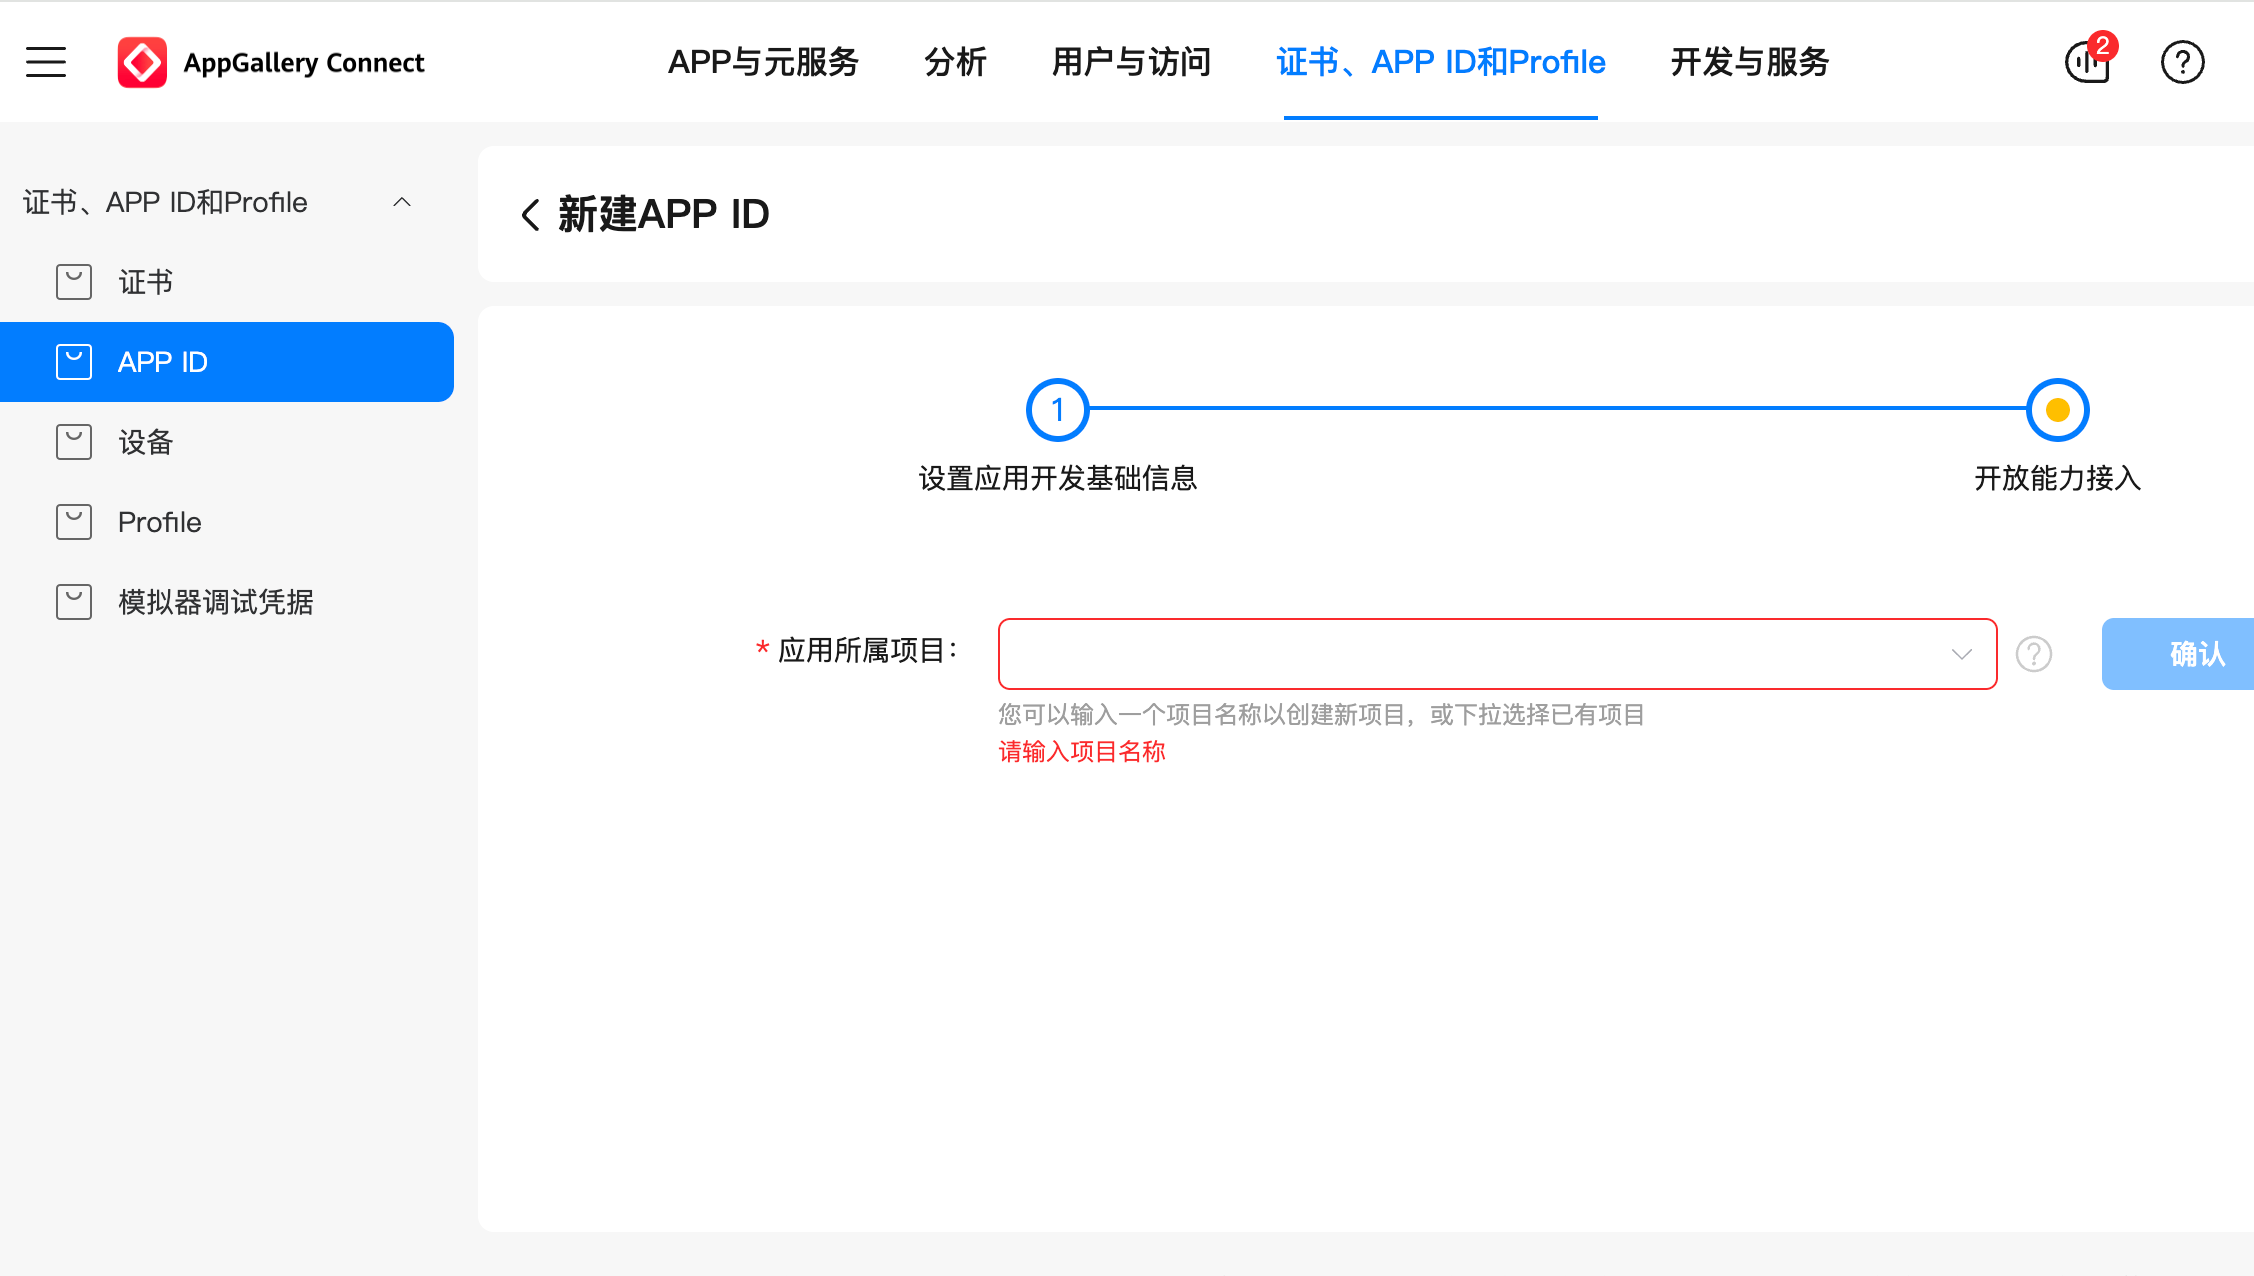Expand the 应用所属项目 project dropdown
This screenshot has height=1276, width=2254.
(1962, 654)
